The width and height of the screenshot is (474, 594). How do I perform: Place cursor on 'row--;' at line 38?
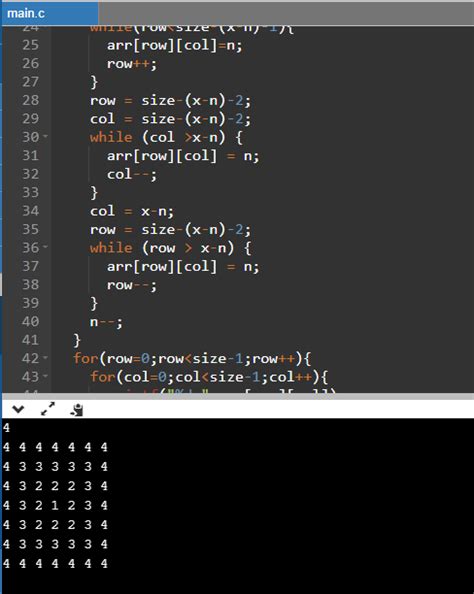click(x=131, y=285)
